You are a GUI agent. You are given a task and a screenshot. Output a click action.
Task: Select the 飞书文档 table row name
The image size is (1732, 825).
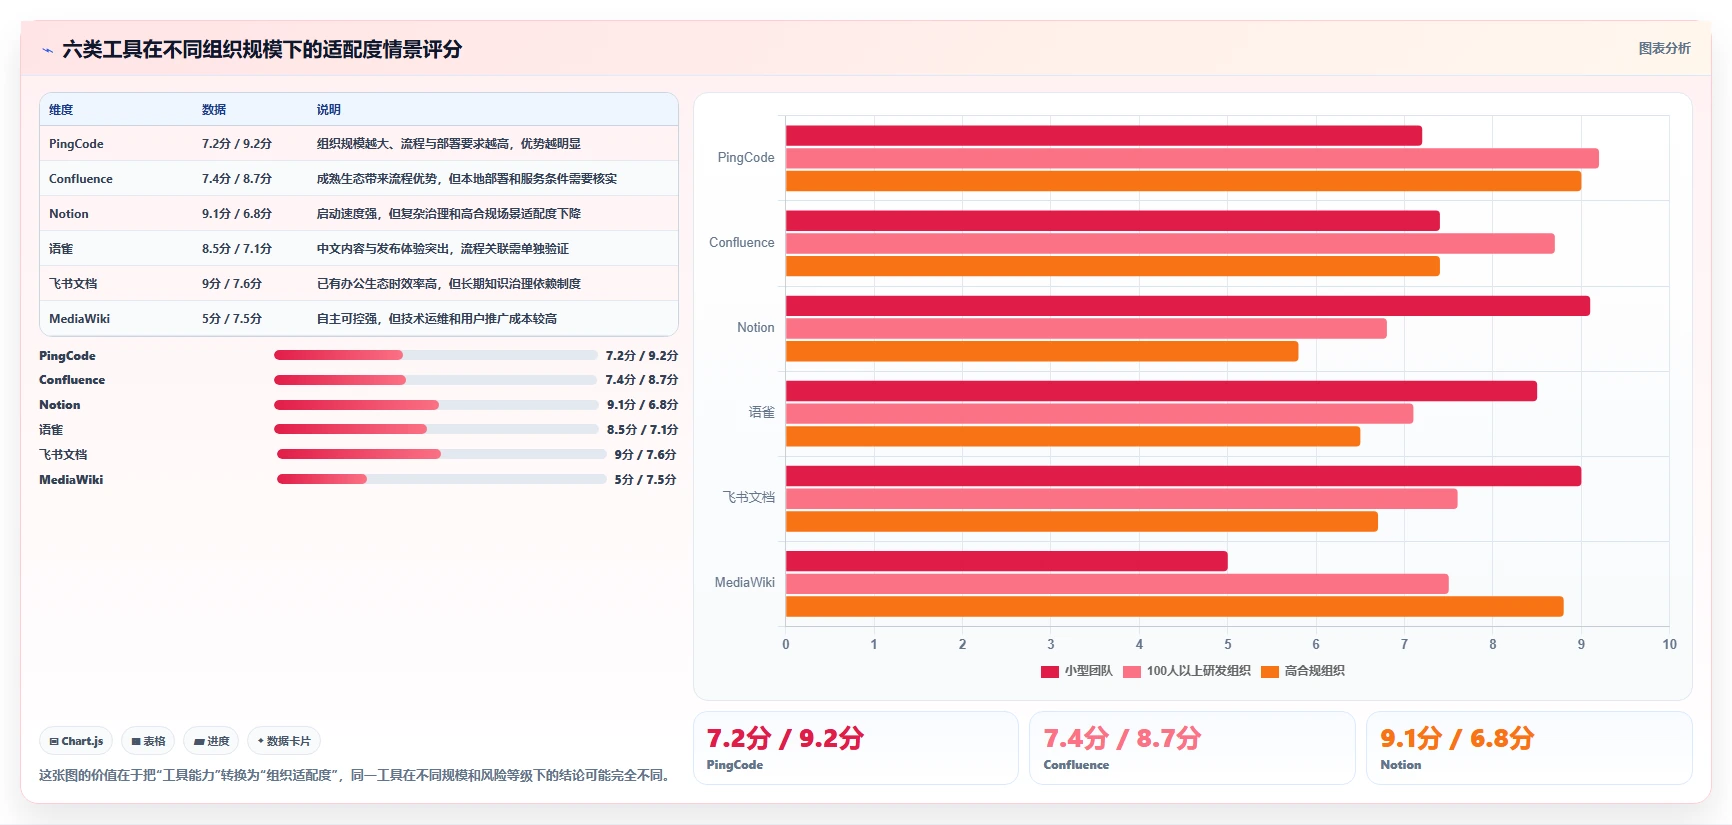pos(73,284)
